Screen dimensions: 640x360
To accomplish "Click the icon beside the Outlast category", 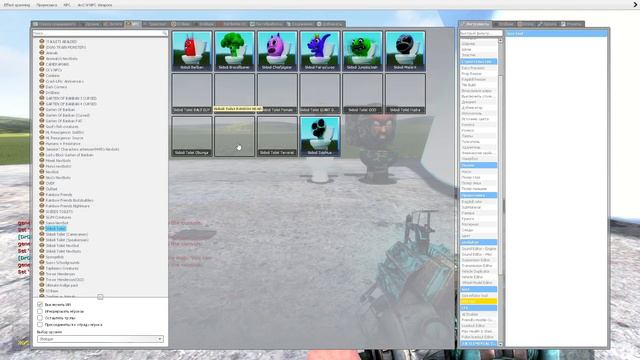I will coord(42,189).
